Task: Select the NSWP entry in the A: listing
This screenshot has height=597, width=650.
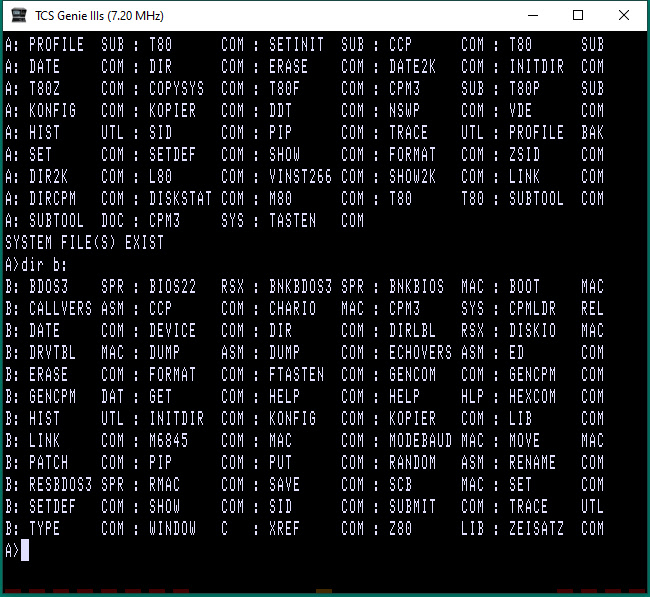Action: (405, 110)
